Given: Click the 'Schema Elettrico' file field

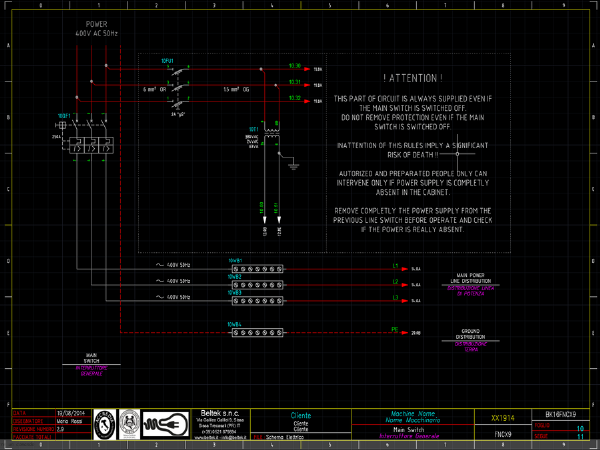Looking at the screenshot, I should [x=285, y=437].
